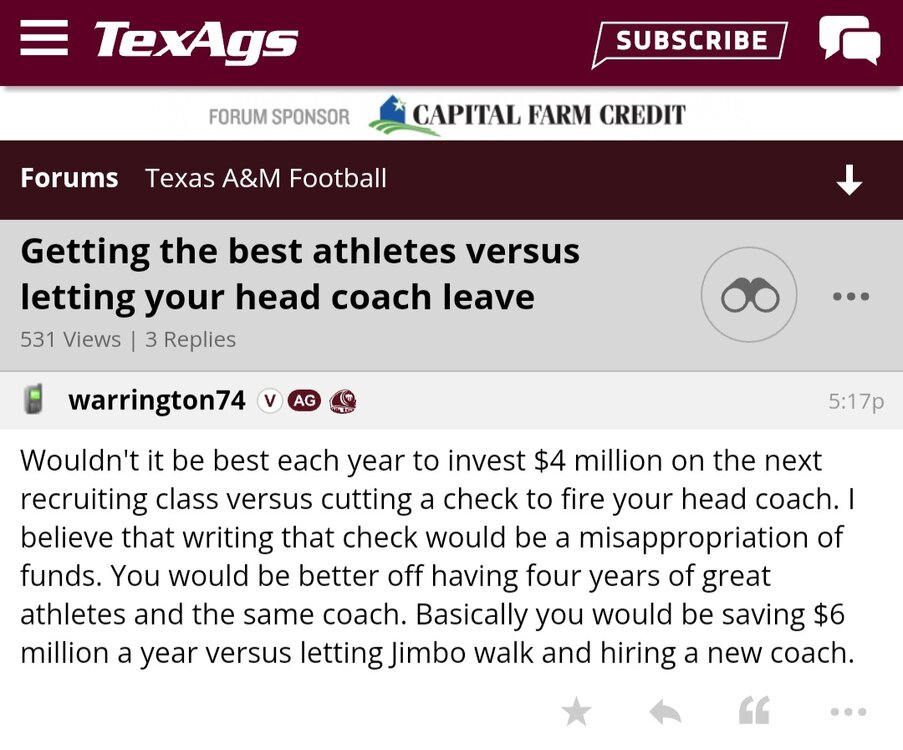Star this post by warrington74
The image size is (903, 750).
click(x=576, y=712)
